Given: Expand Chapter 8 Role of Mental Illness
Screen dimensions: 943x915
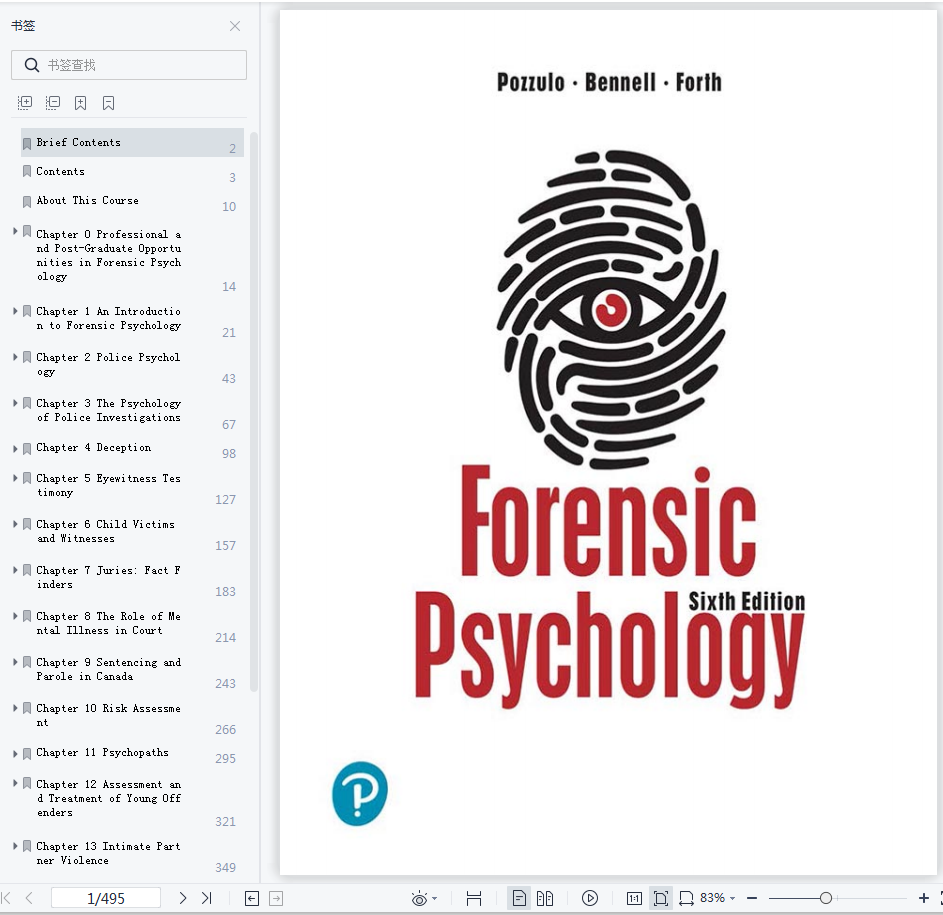Looking at the screenshot, I should (x=15, y=616).
